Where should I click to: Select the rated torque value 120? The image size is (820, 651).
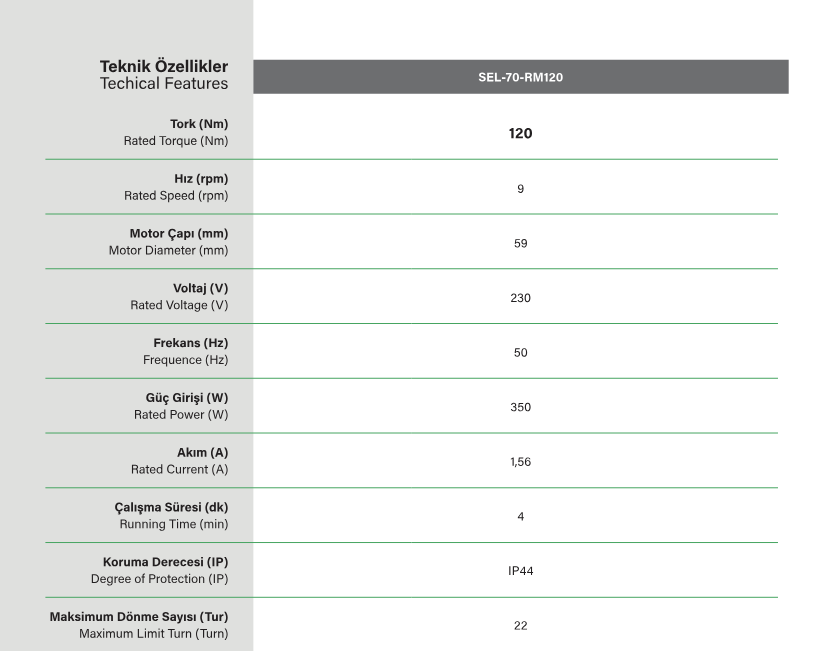(x=520, y=133)
